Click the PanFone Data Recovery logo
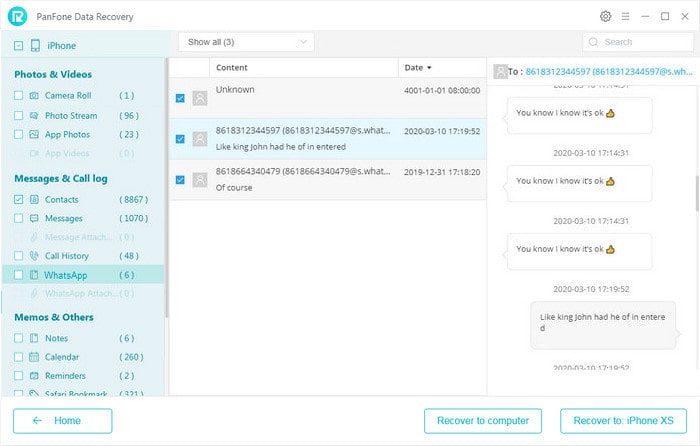This screenshot has height=446, width=700. 17,17
